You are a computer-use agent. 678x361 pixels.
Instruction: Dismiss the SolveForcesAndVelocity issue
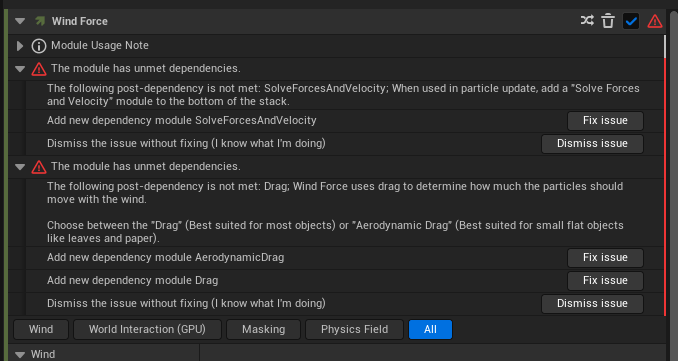pos(592,144)
